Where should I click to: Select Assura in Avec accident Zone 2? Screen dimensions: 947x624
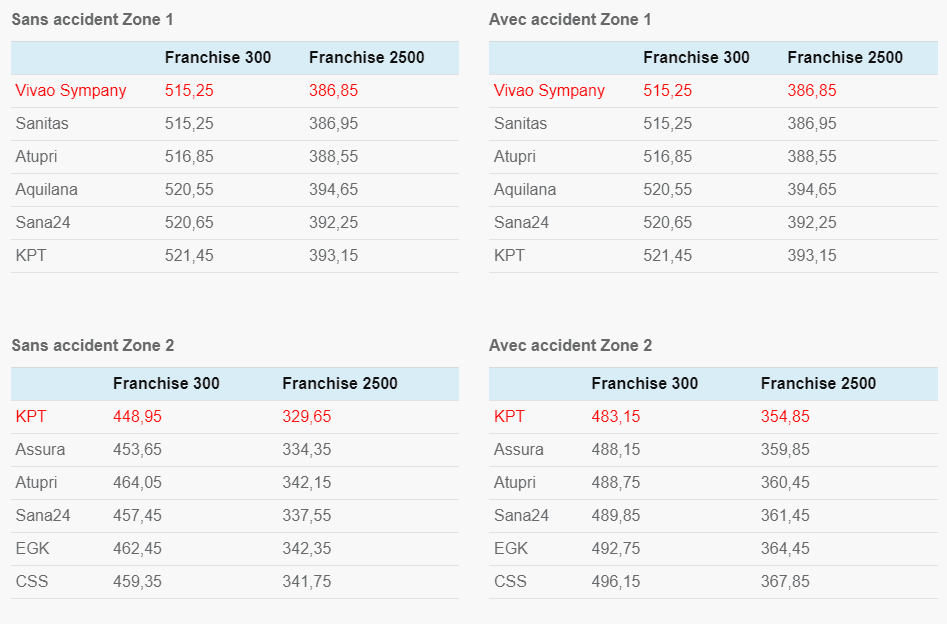519,449
